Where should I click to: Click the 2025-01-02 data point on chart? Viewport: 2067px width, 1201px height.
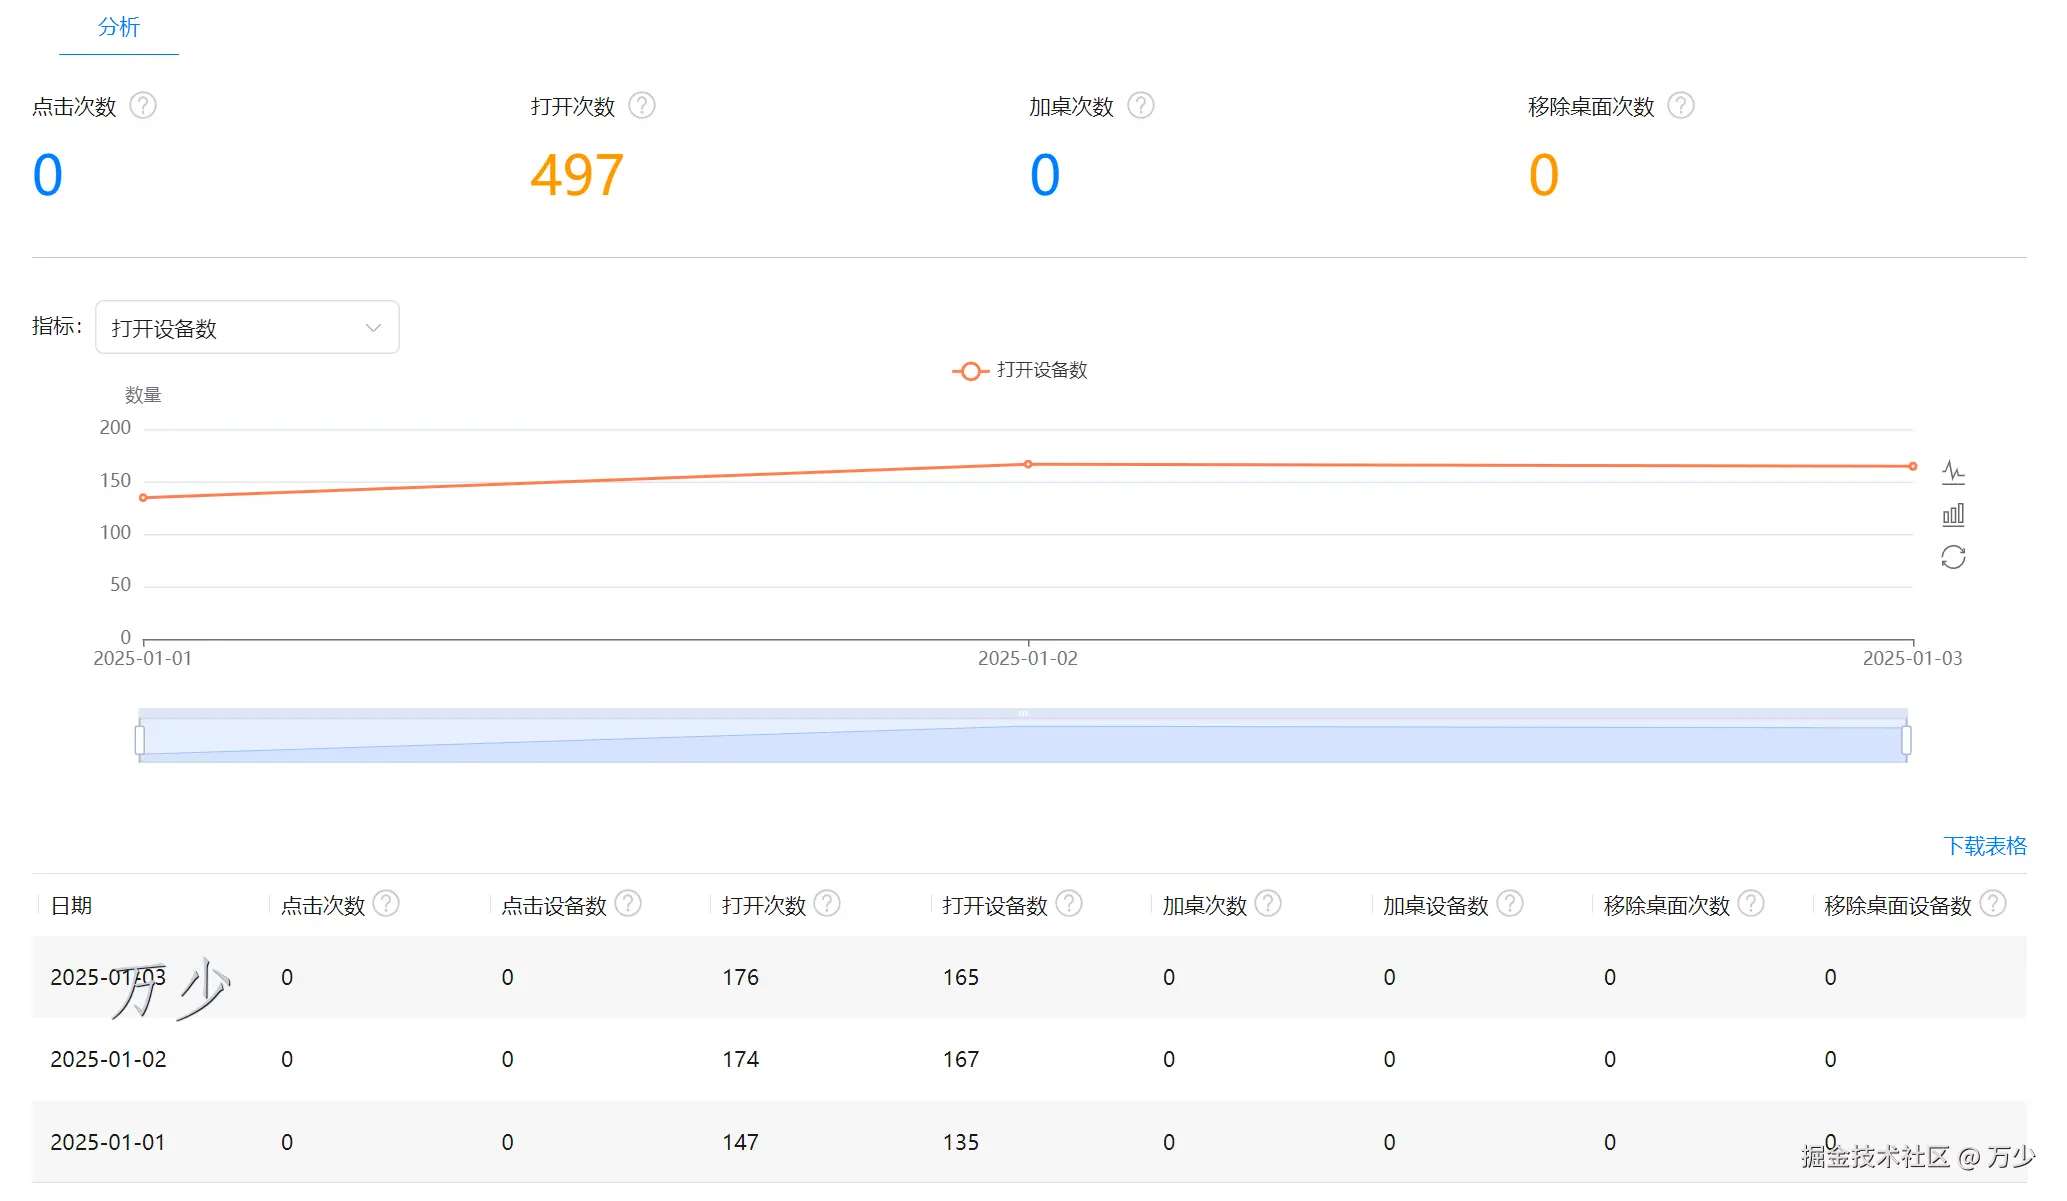pos(1027,464)
